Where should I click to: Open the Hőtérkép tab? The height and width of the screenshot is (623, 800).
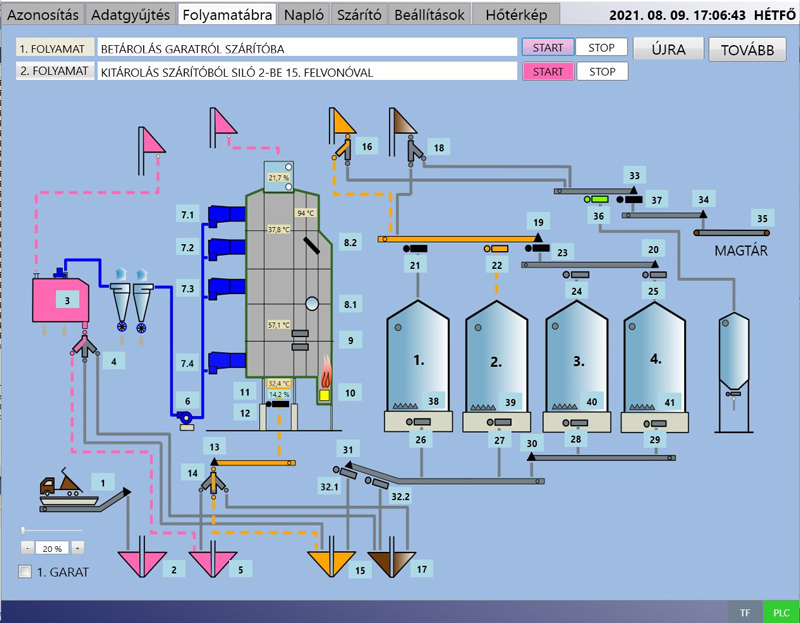pos(516,15)
